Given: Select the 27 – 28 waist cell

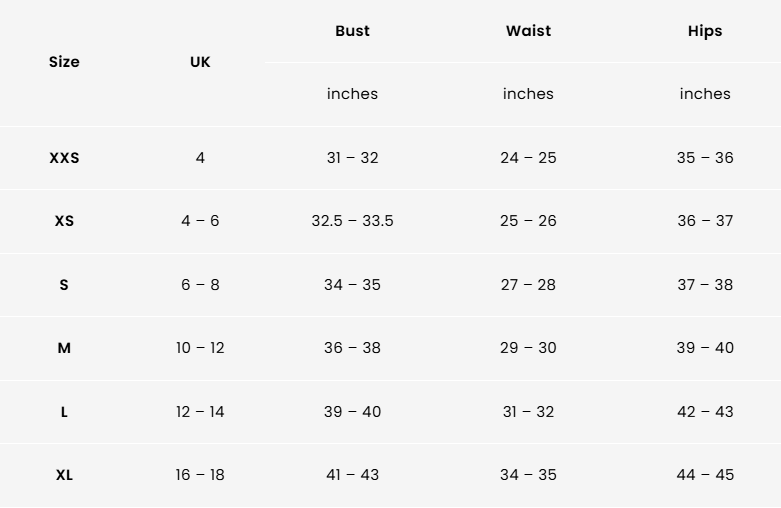Looking at the screenshot, I should [528, 285].
